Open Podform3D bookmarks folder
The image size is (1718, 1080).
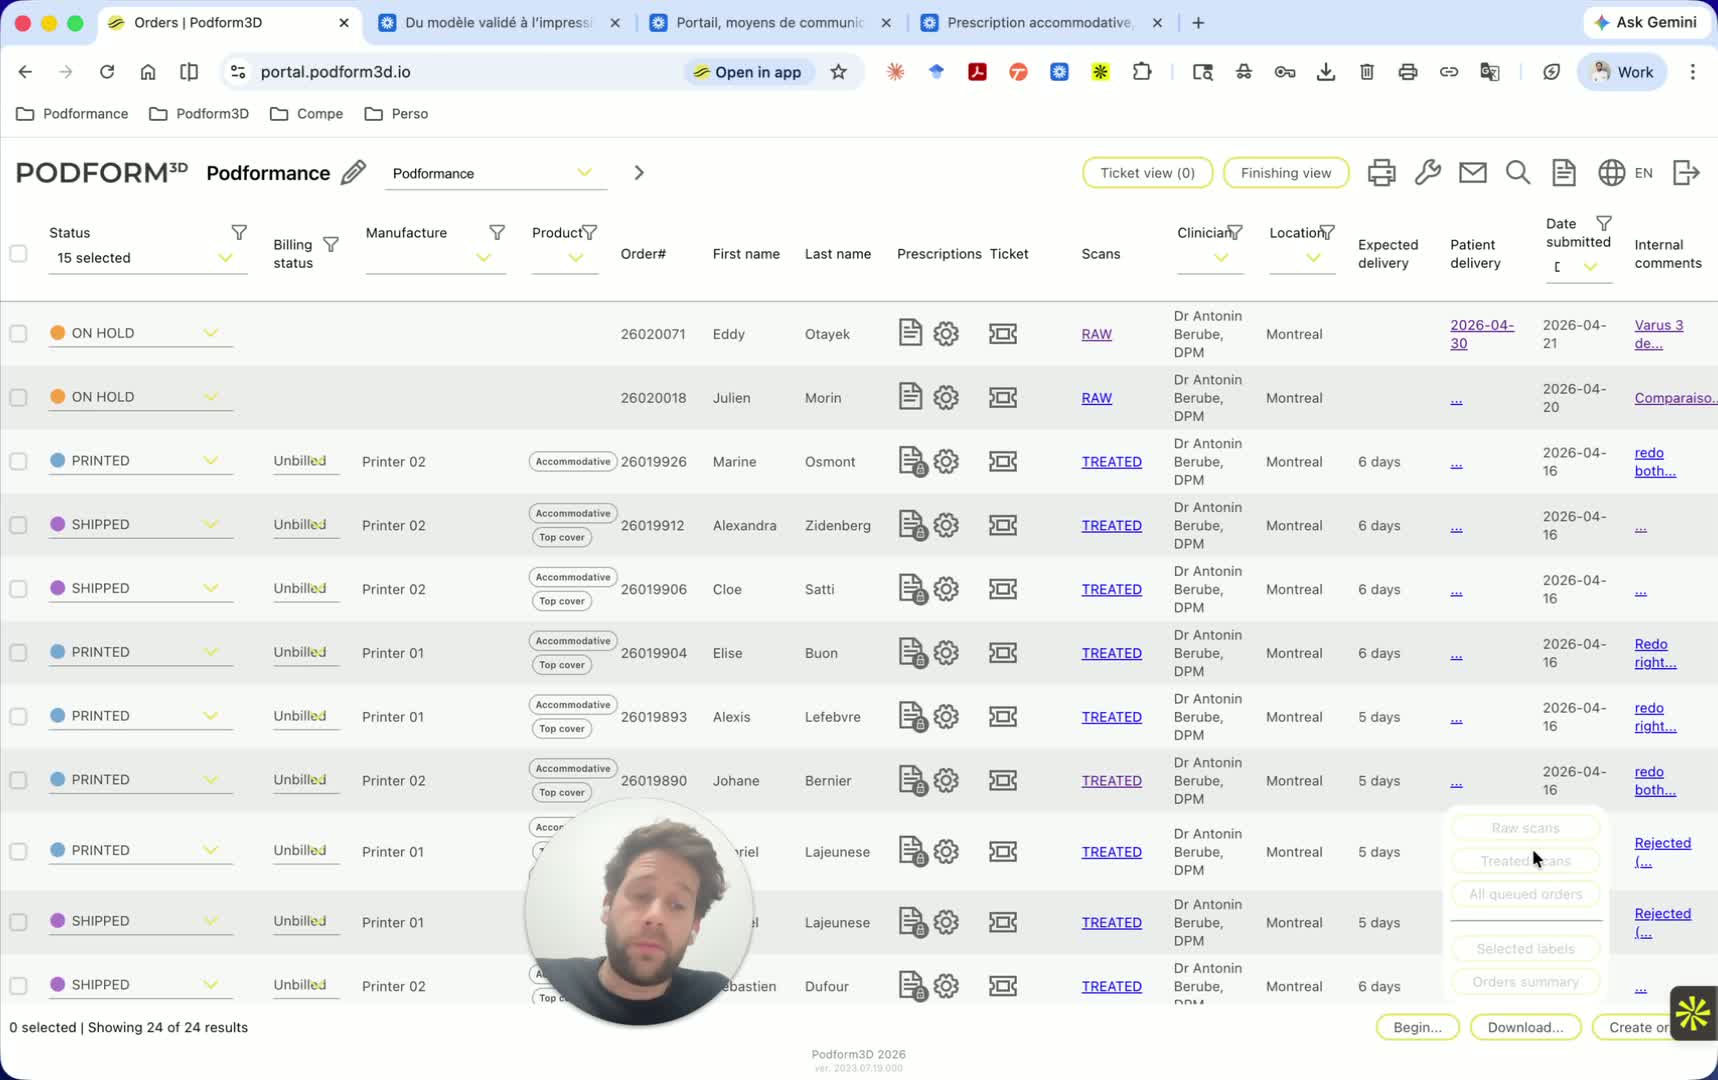coord(199,114)
